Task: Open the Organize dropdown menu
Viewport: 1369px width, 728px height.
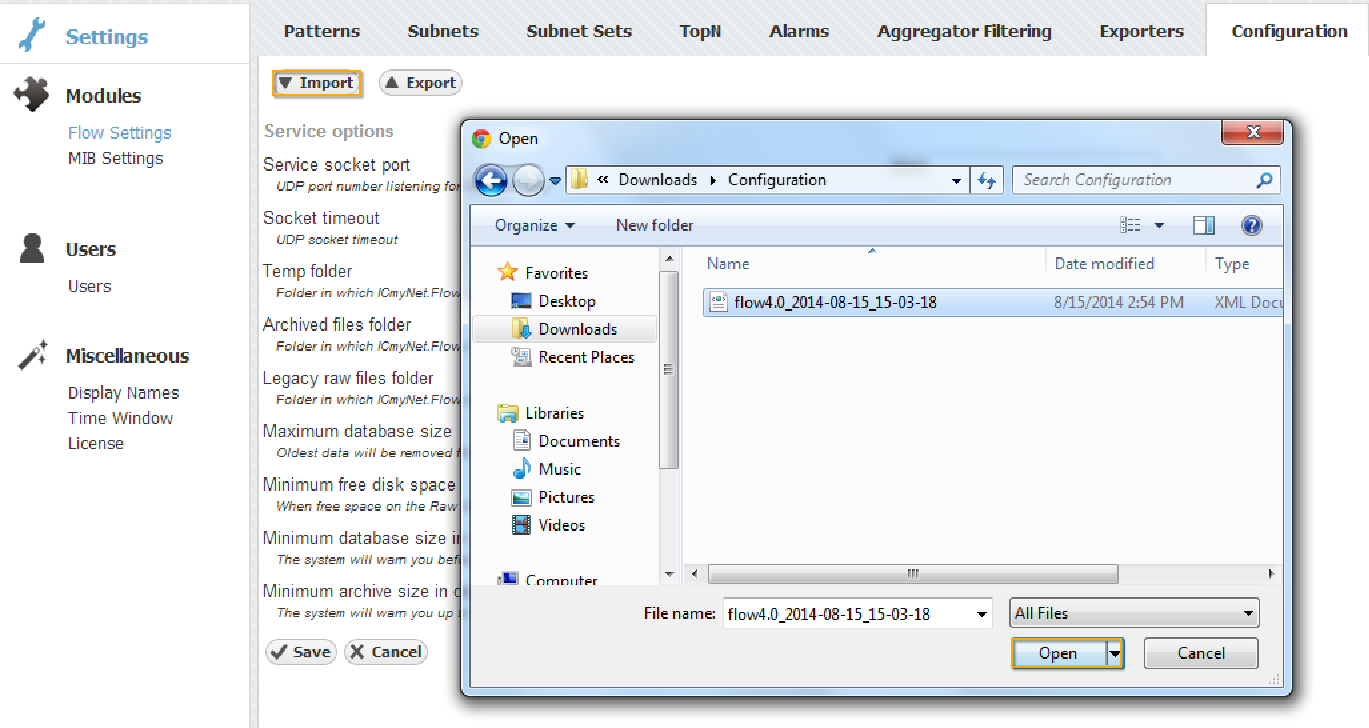Action: click(533, 225)
